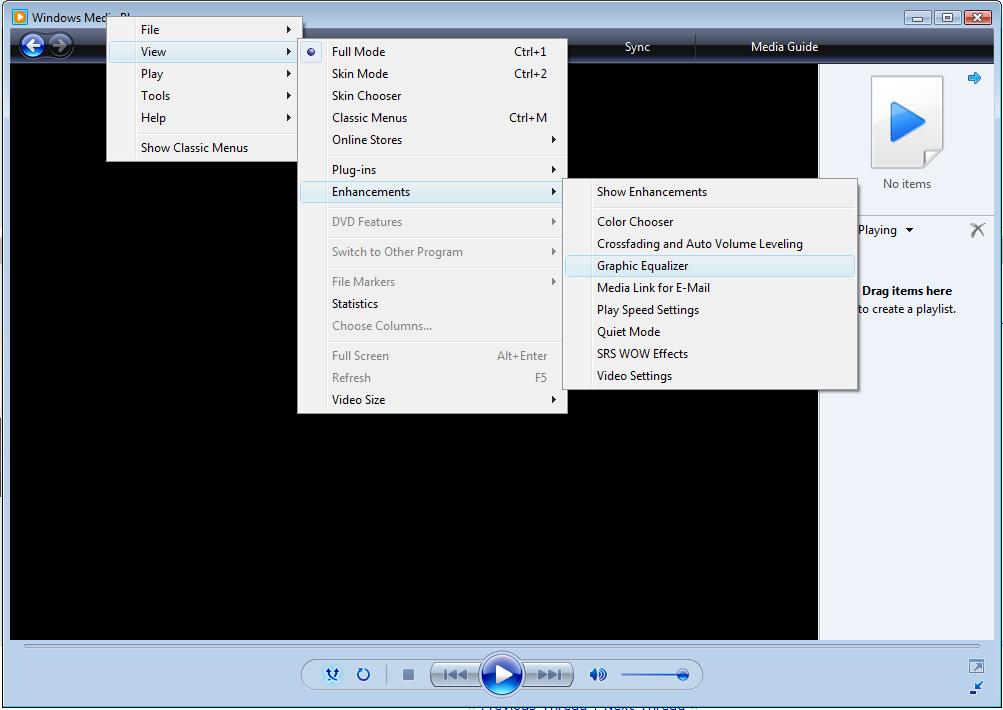Open the Help menu
1003x710 pixels.
pos(203,118)
